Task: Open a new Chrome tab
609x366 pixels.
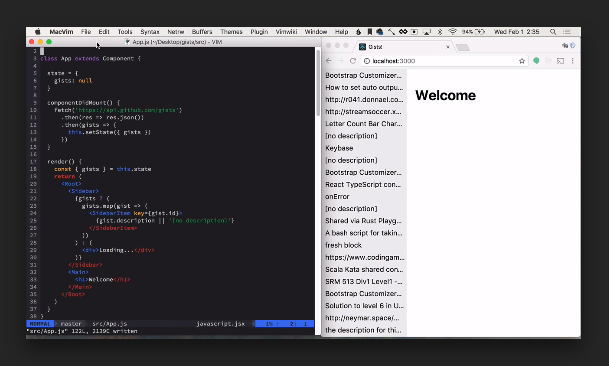Action: (x=463, y=47)
